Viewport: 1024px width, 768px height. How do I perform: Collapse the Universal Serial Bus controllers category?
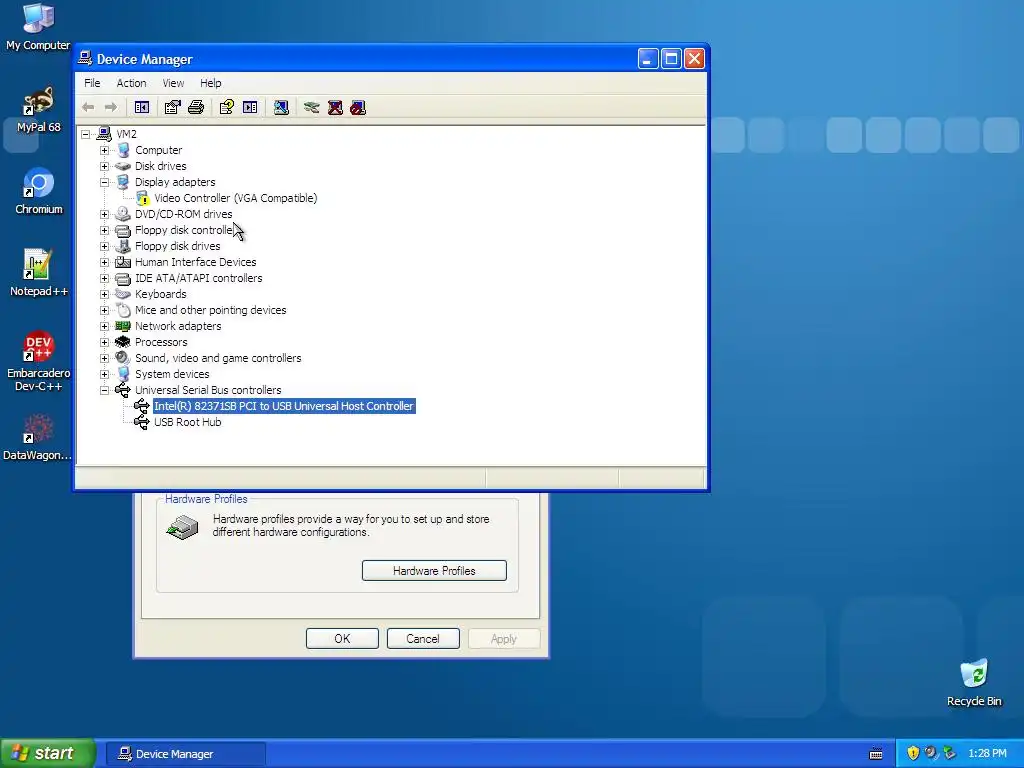104,391
